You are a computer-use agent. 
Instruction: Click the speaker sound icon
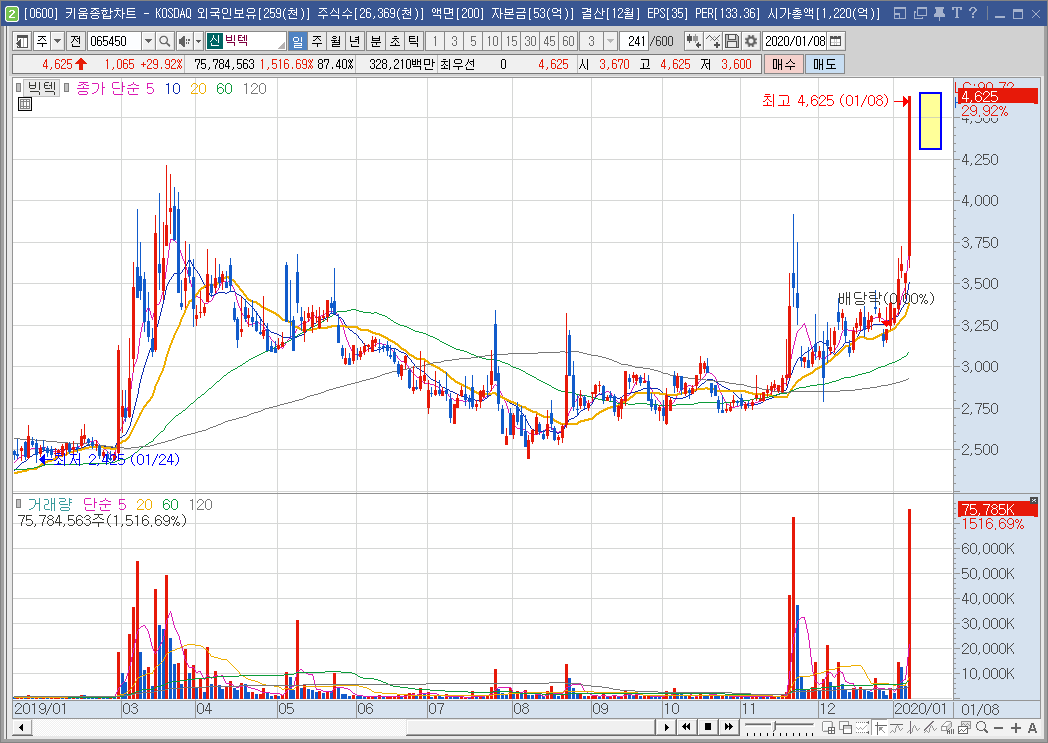[x=184, y=41]
